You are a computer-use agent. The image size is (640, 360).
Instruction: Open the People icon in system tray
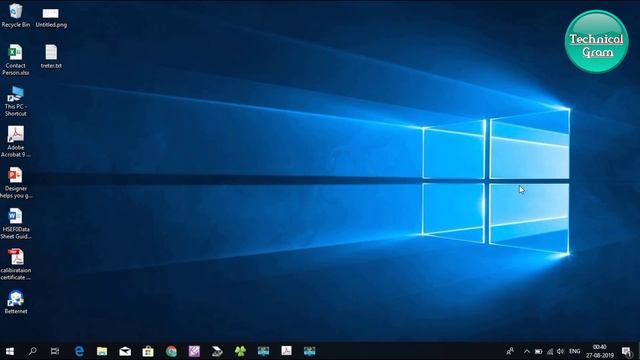[510, 351]
